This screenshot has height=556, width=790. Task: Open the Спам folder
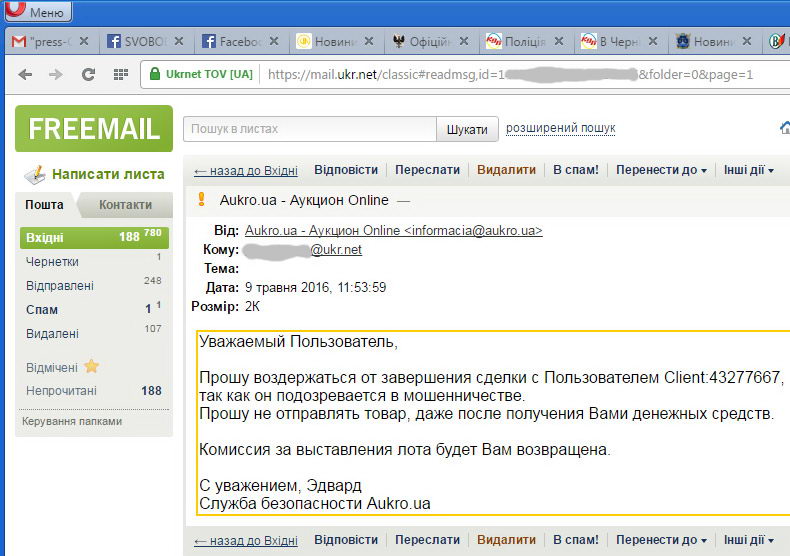(x=42, y=310)
